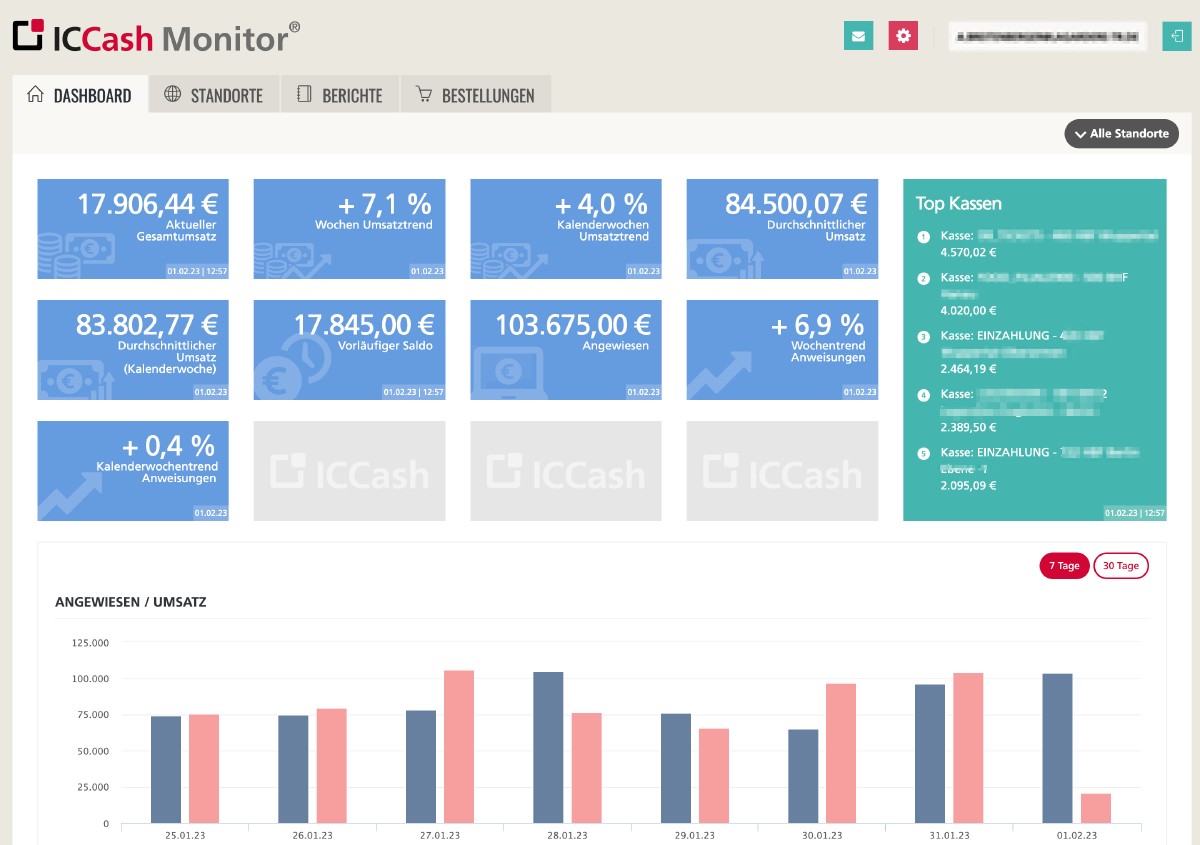Click the home icon on Dashboard tab
This screenshot has width=1200, height=845.
coord(36,95)
